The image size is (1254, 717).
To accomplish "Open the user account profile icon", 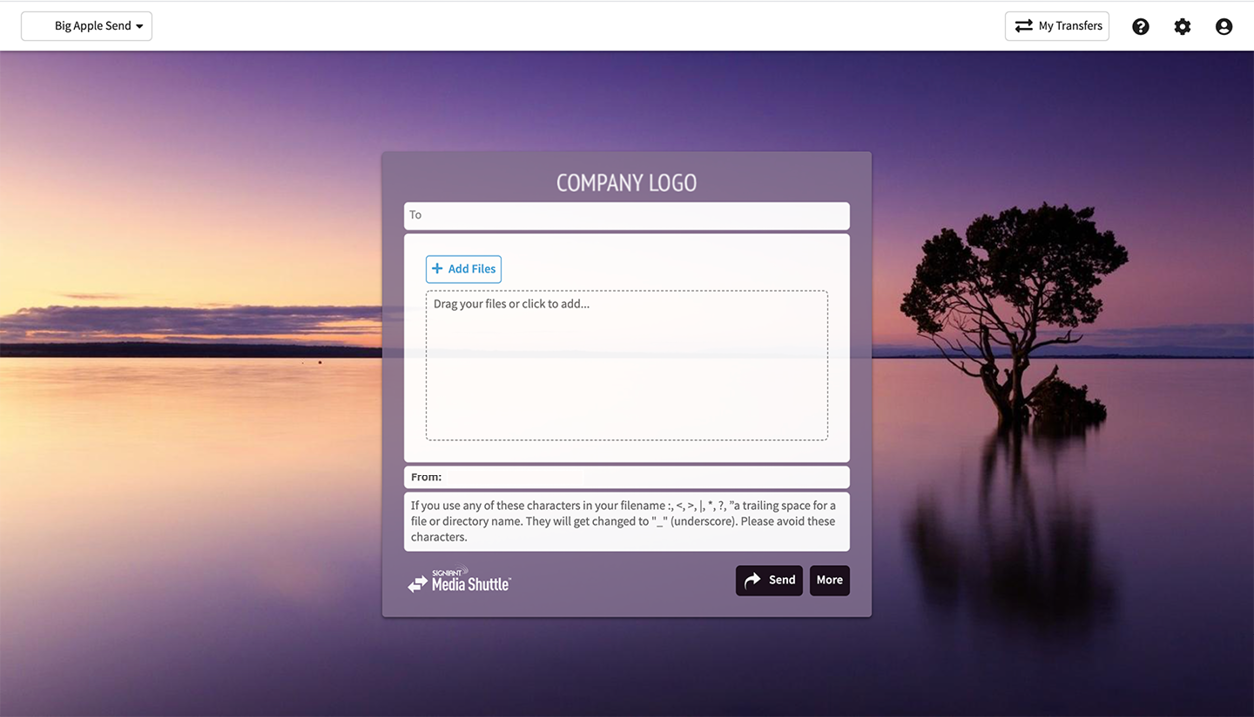I will (1223, 27).
